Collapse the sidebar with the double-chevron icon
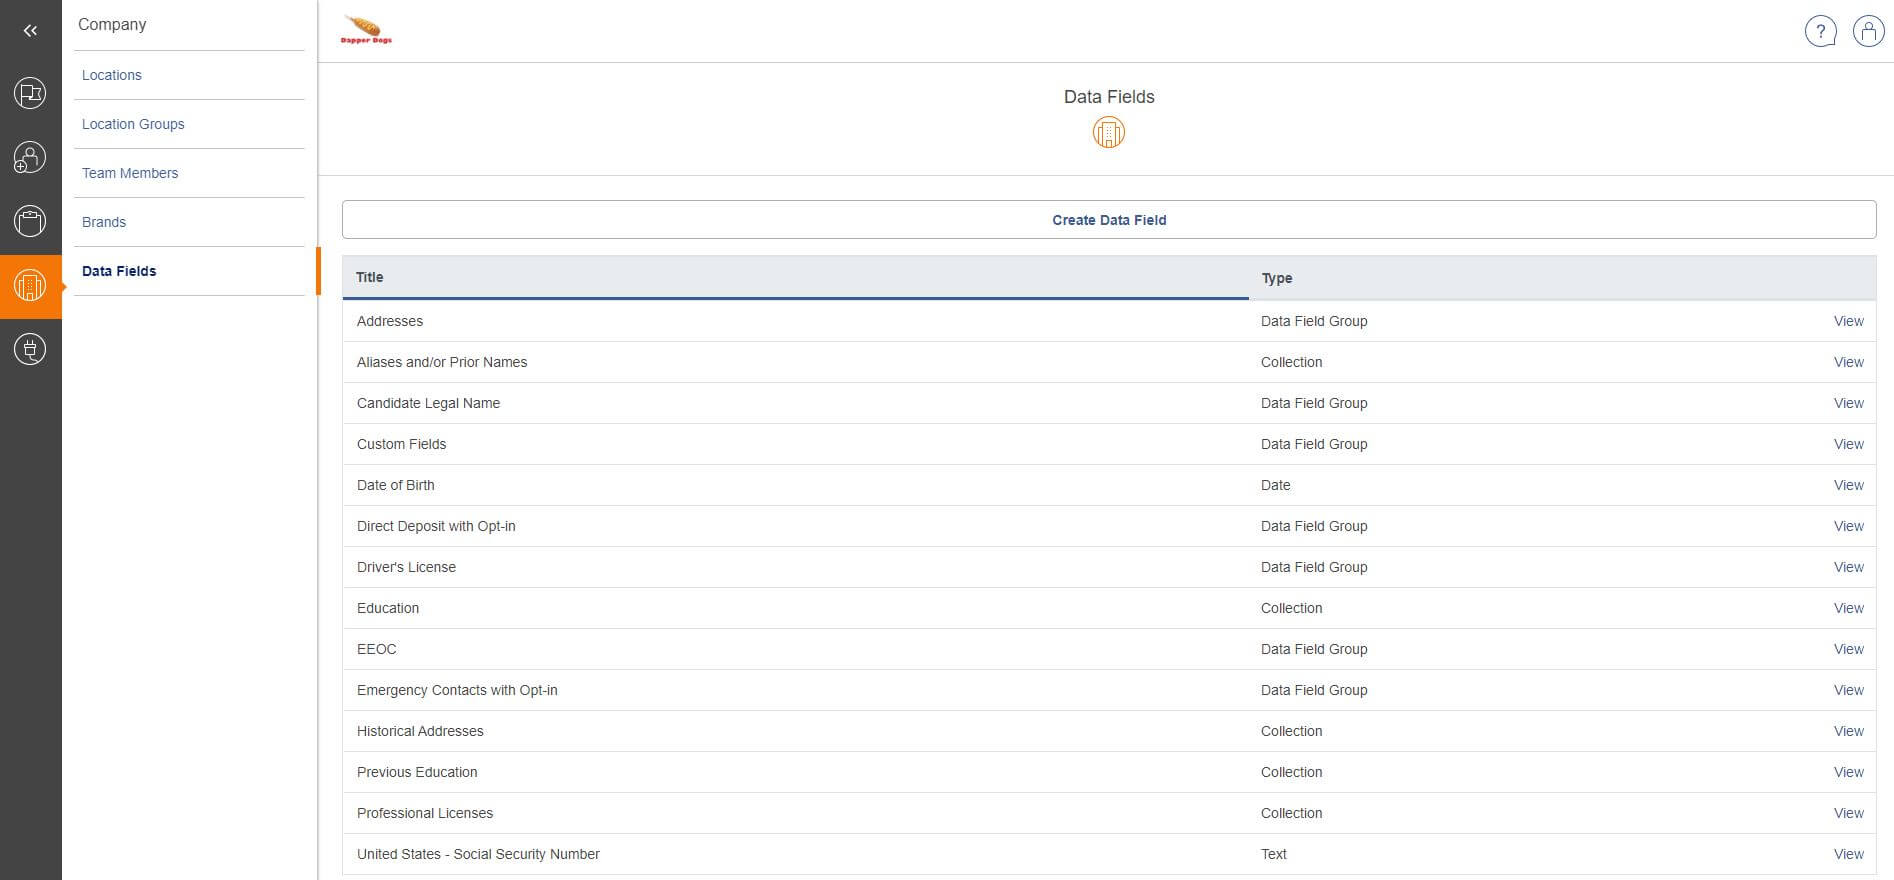Screen dimensions: 1894x880 [x=30, y=31]
